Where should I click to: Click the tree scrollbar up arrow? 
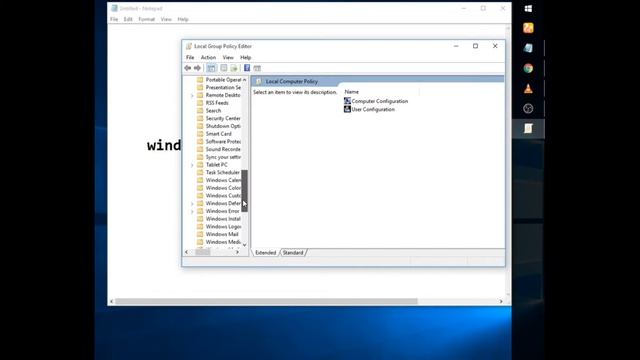pos(244,80)
